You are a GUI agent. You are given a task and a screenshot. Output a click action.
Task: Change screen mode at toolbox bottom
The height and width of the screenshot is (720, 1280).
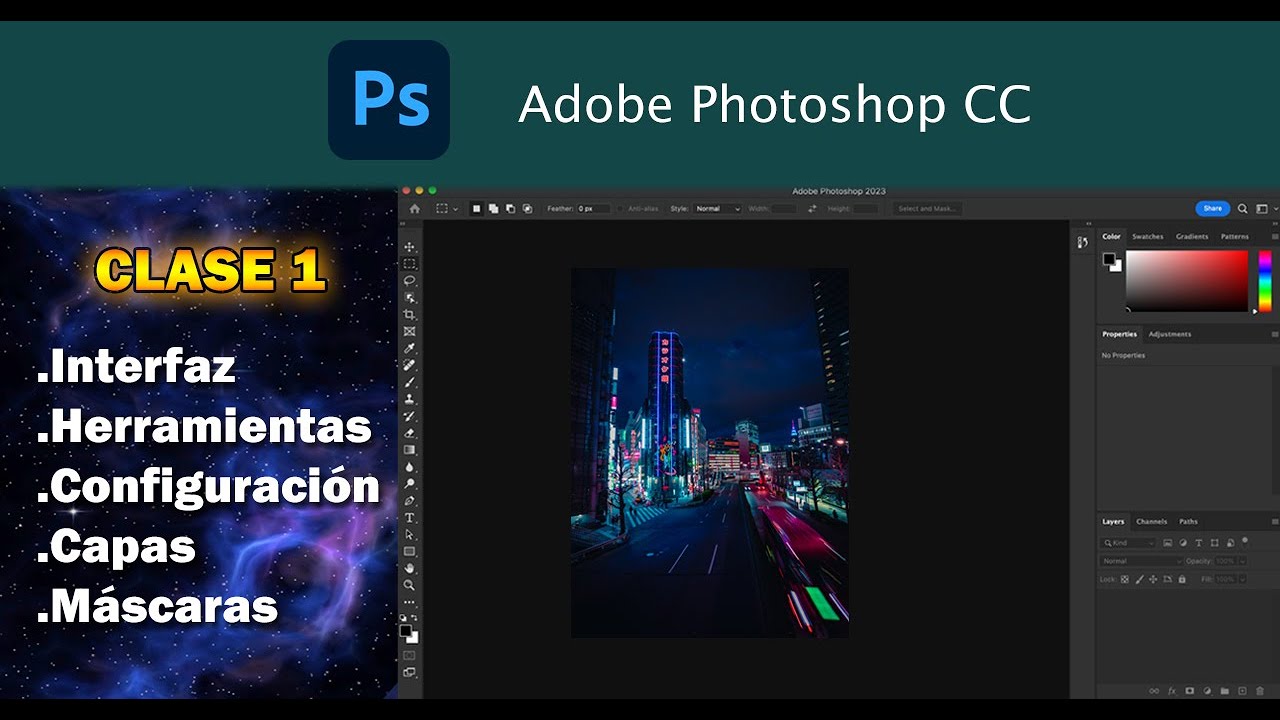410,674
